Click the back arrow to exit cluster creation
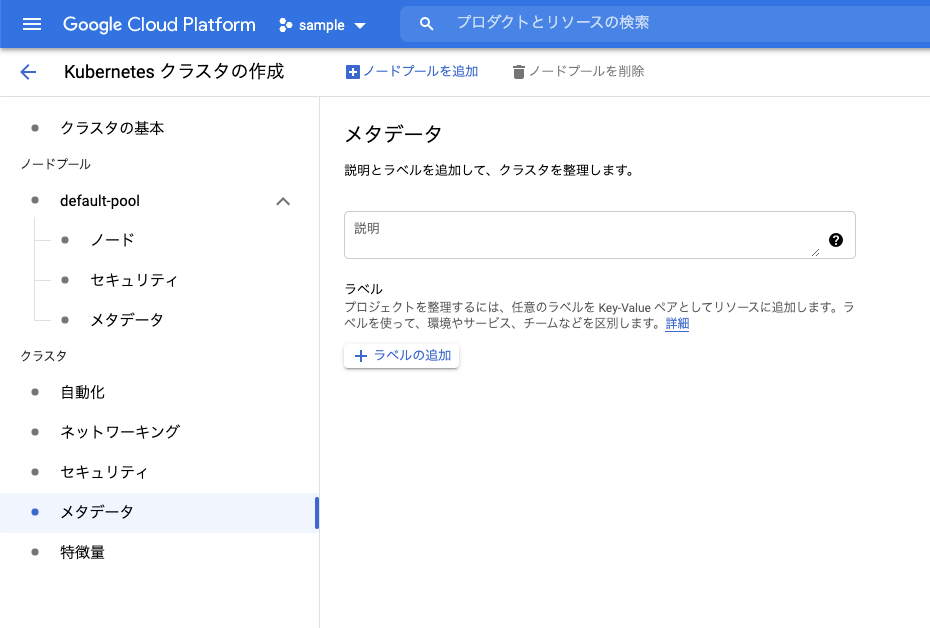Image resolution: width=930 pixels, height=628 pixels. click(28, 71)
